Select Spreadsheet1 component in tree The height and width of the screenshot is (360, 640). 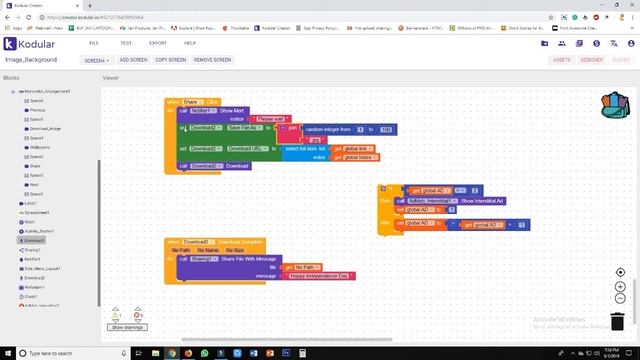tap(34, 213)
